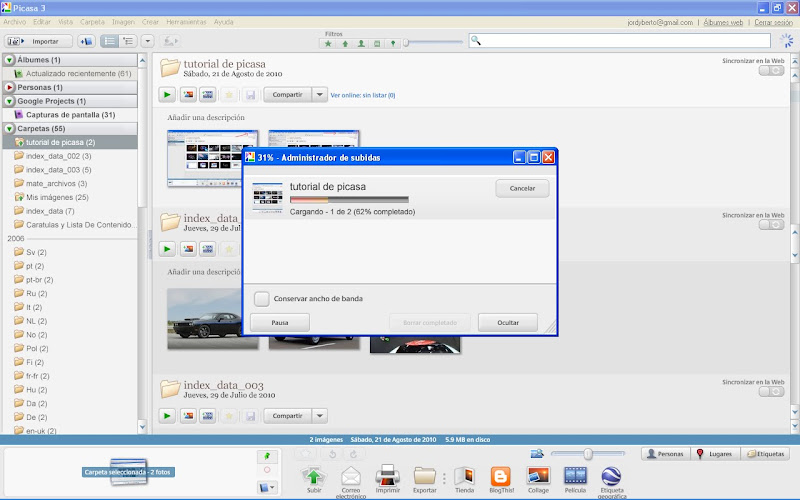Click star icon in tutorial de picasa toolbar
This screenshot has height=500, width=800.
click(229, 94)
